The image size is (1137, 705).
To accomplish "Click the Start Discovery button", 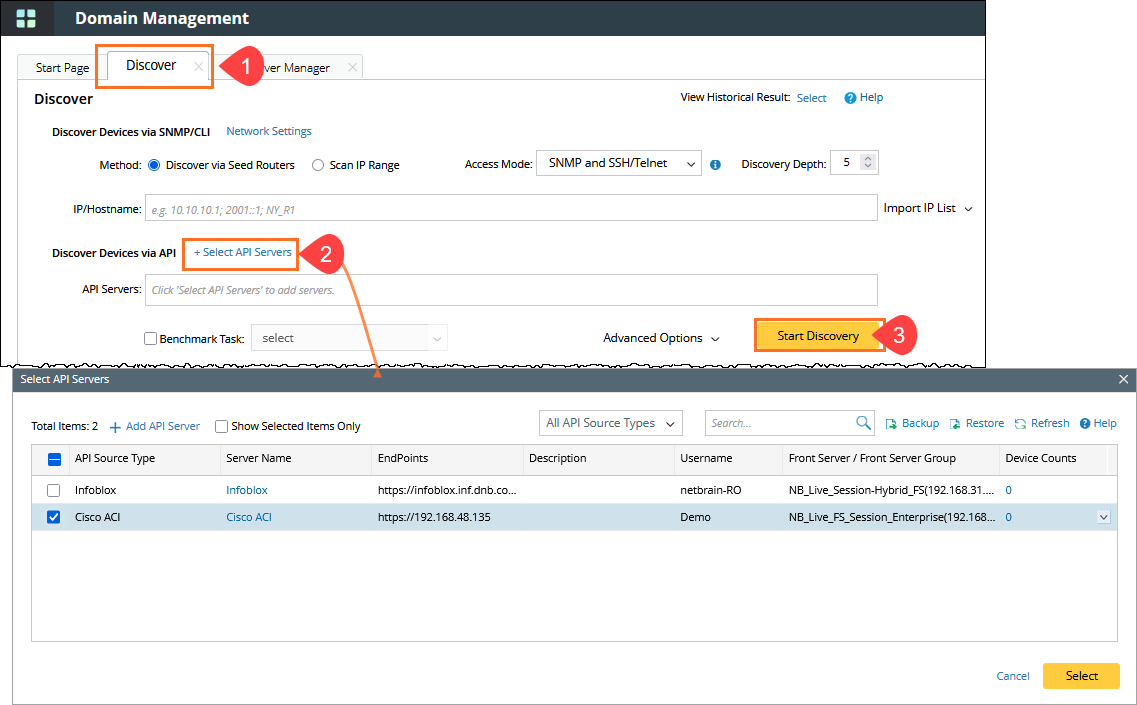I will 818,336.
